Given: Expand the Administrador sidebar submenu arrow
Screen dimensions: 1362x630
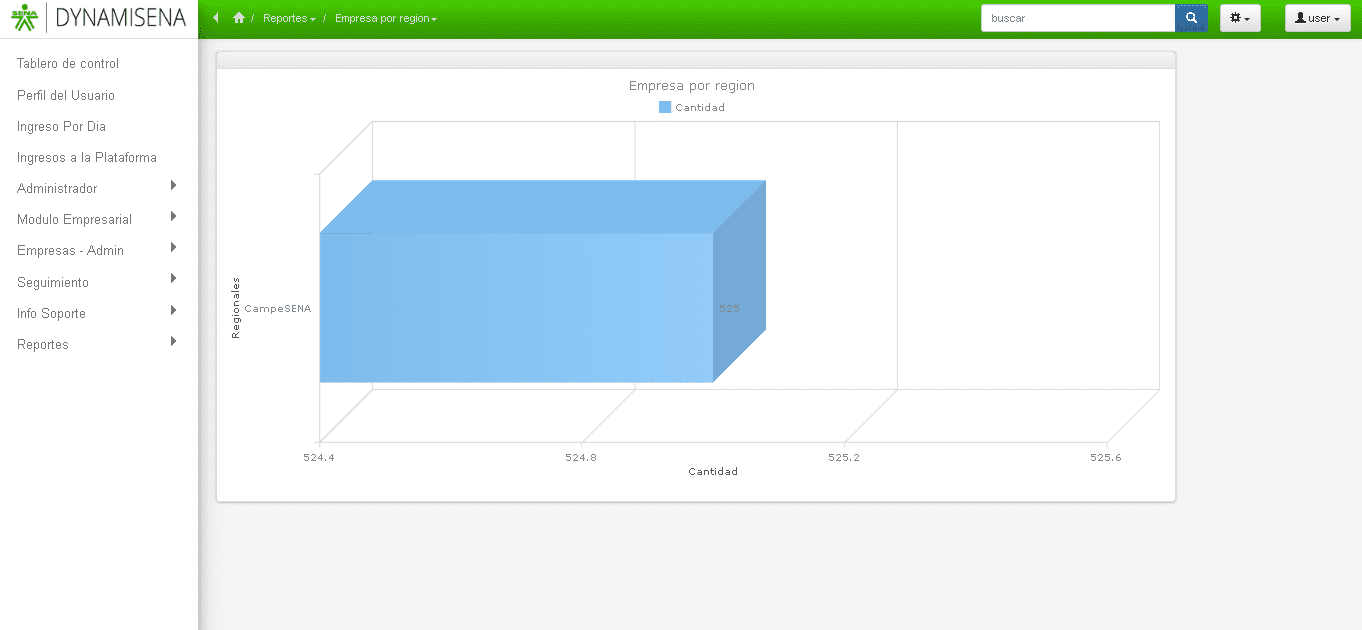Looking at the screenshot, I should click(174, 186).
